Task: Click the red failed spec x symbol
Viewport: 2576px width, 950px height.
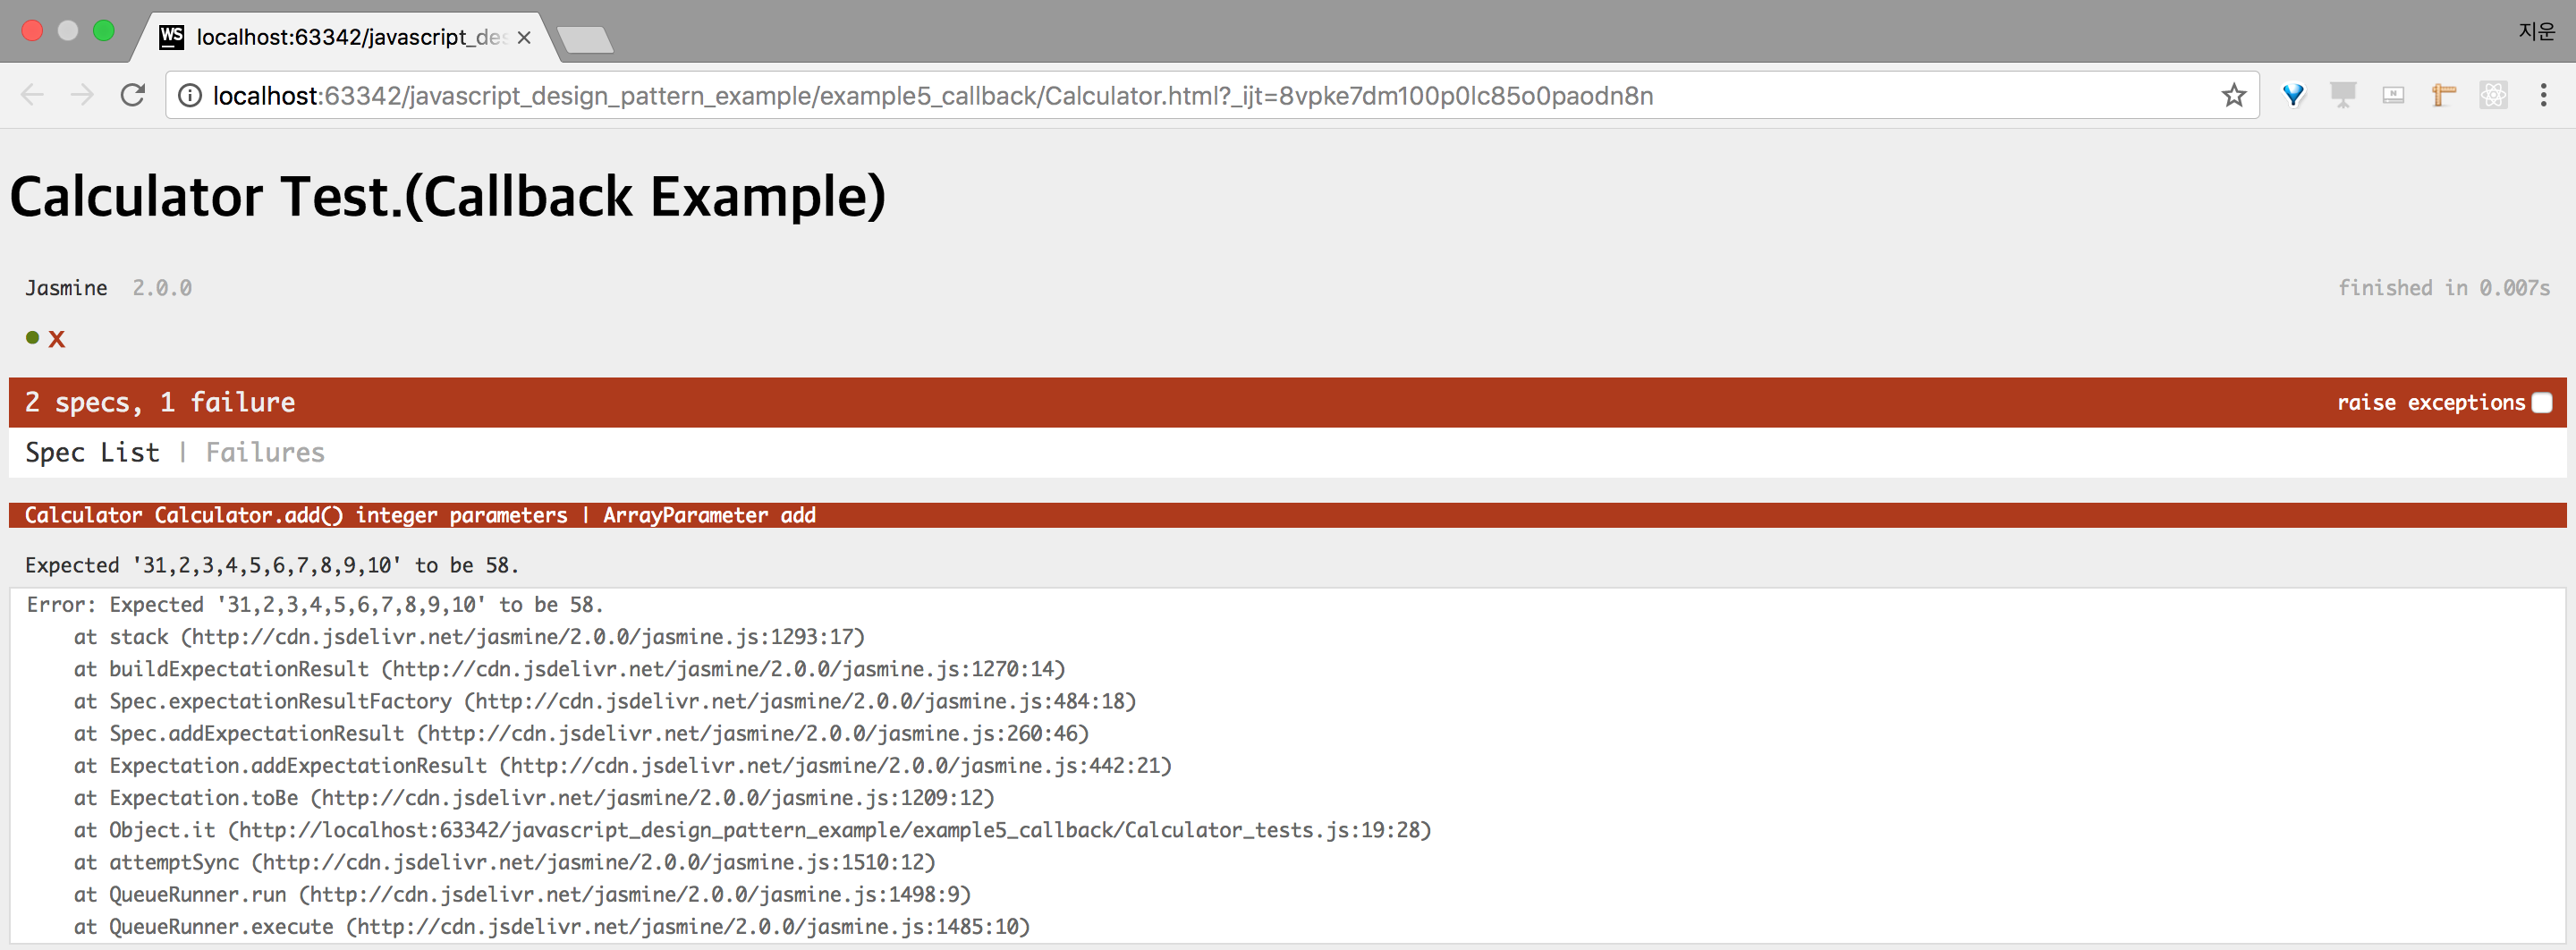Action: coord(57,339)
